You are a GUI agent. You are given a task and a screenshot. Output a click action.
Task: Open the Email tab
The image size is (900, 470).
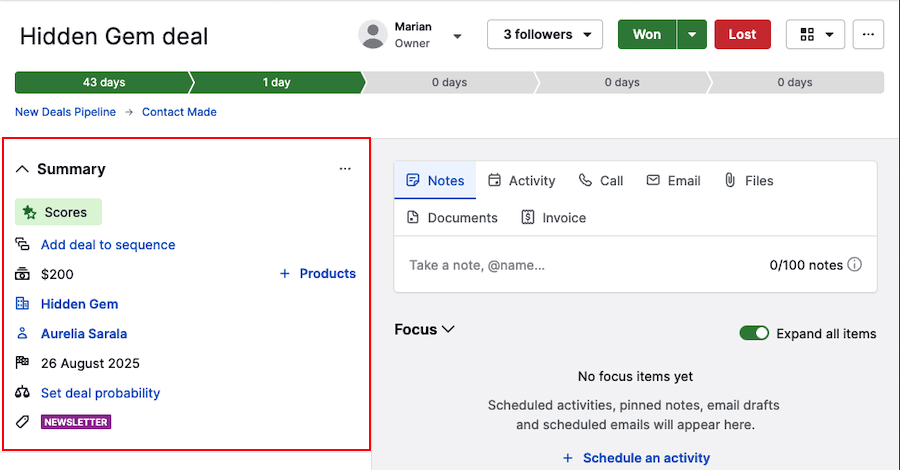[673, 181]
